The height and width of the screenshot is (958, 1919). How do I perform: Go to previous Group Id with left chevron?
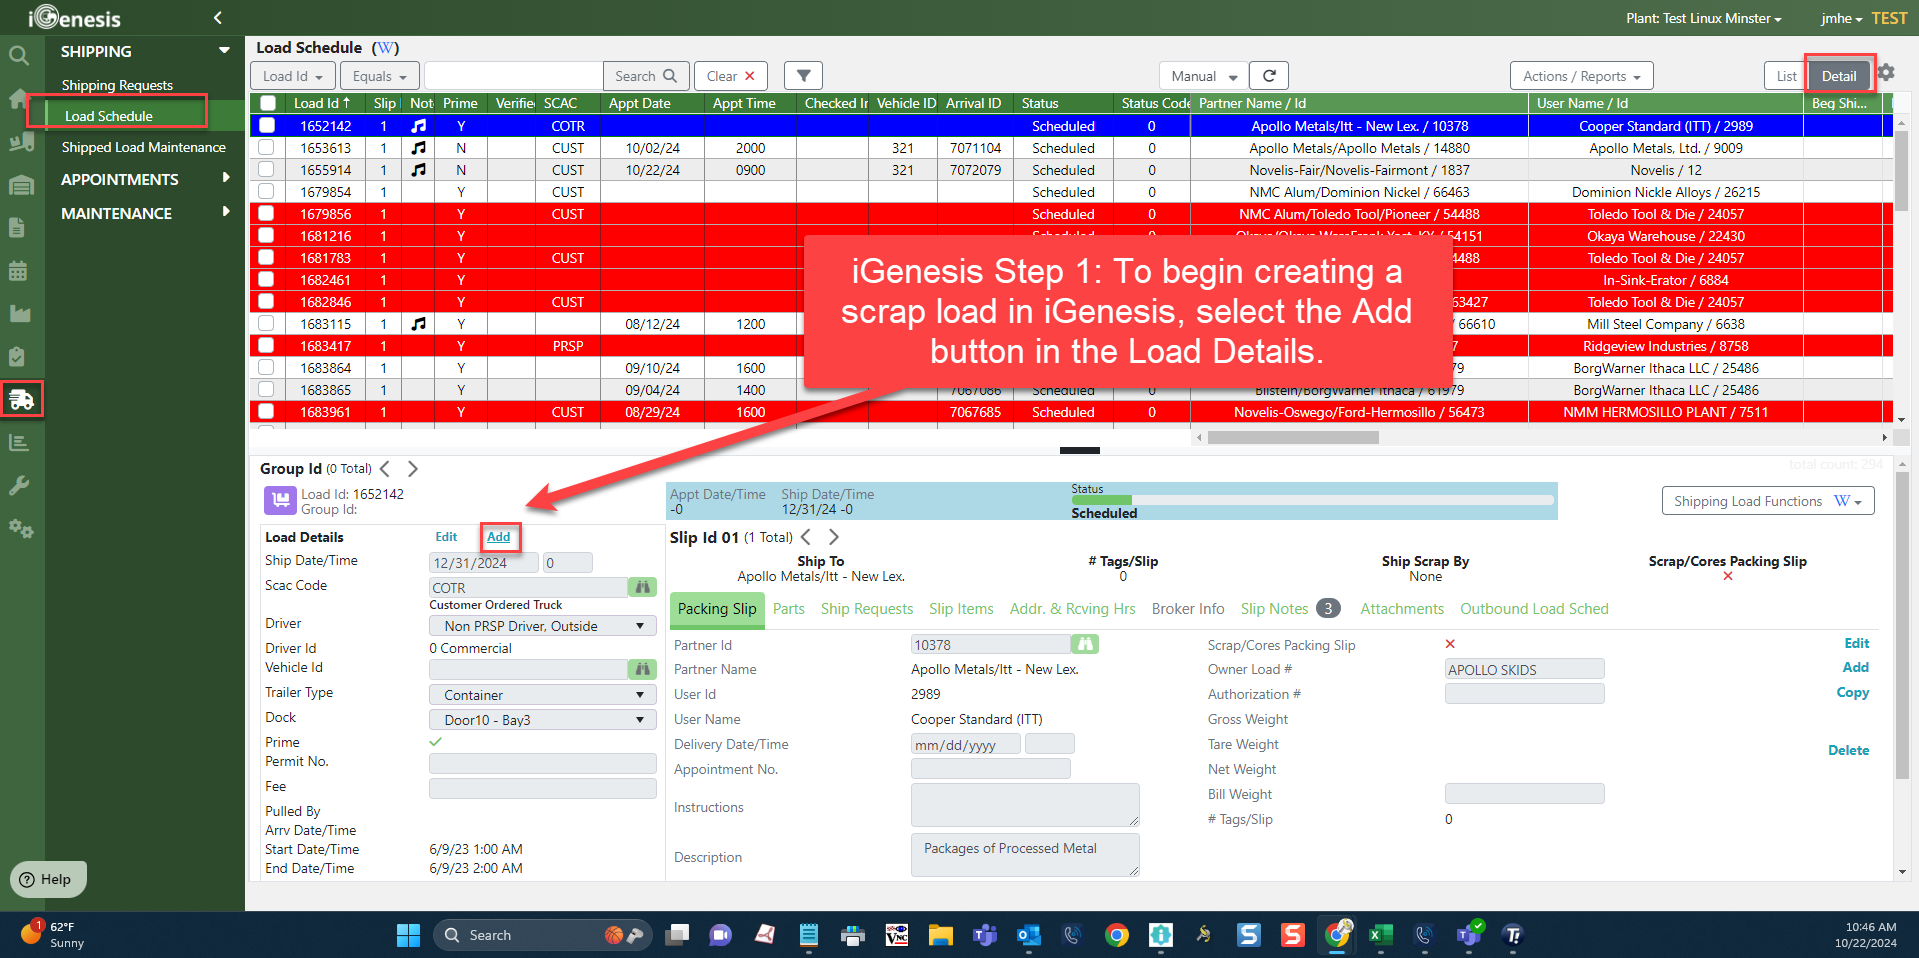(x=385, y=468)
